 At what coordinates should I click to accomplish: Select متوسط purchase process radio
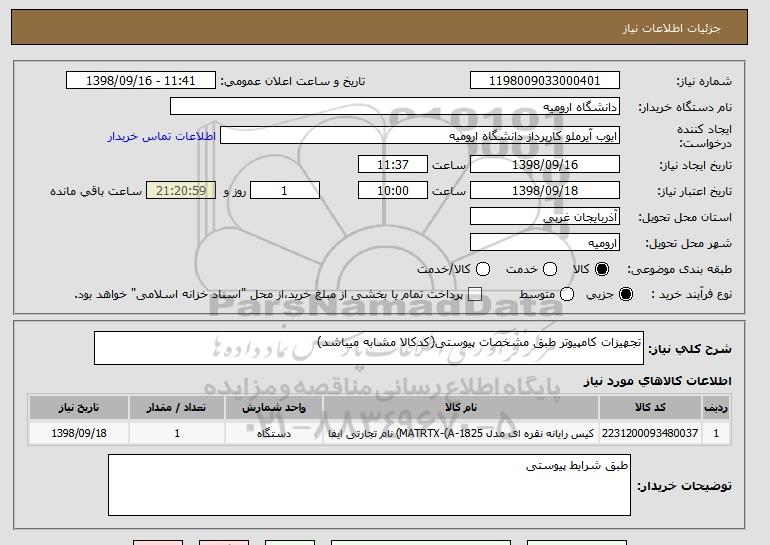tap(567, 294)
